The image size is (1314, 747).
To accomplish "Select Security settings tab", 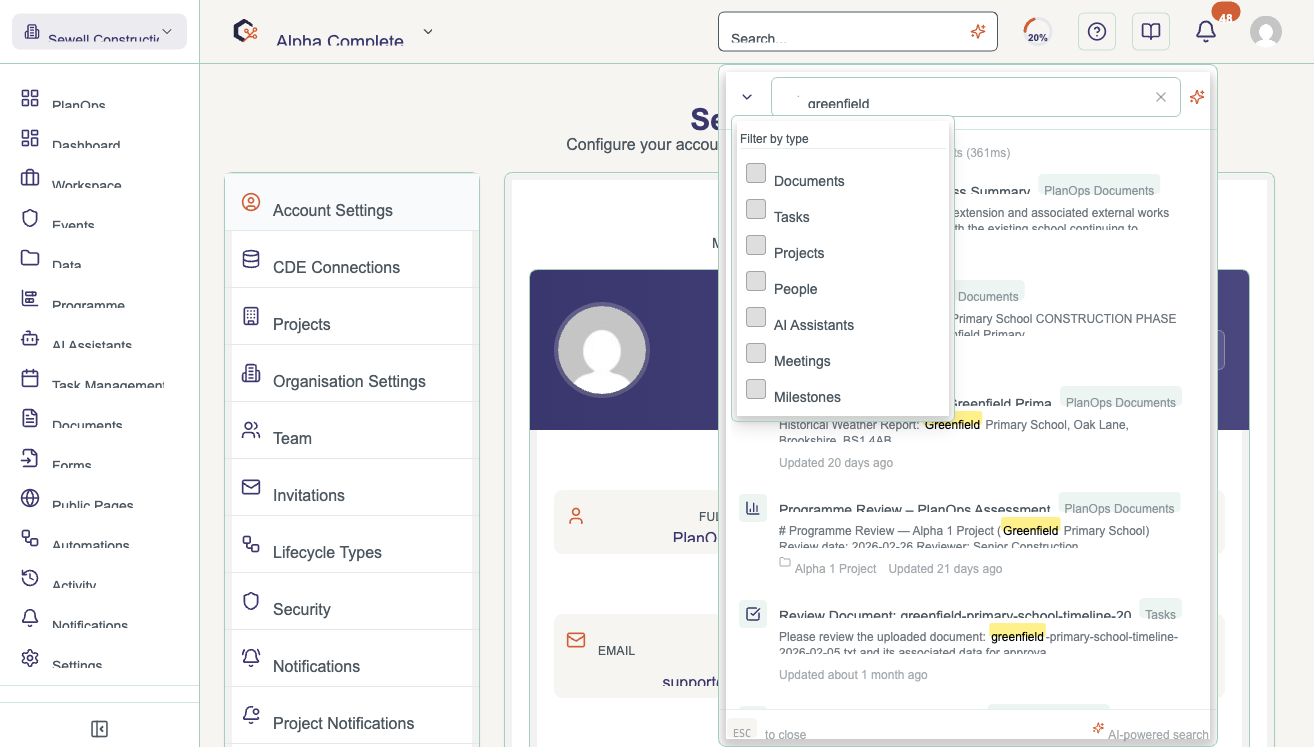I will [x=352, y=602].
